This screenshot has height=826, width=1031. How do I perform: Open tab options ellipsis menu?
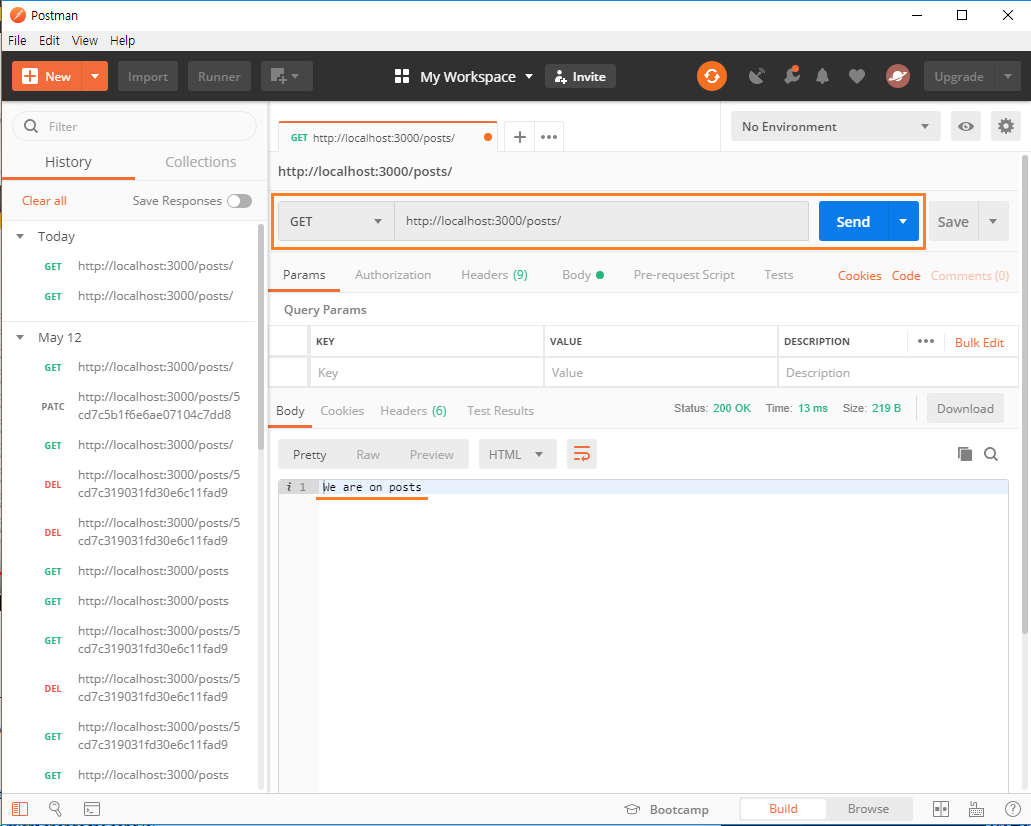549,137
